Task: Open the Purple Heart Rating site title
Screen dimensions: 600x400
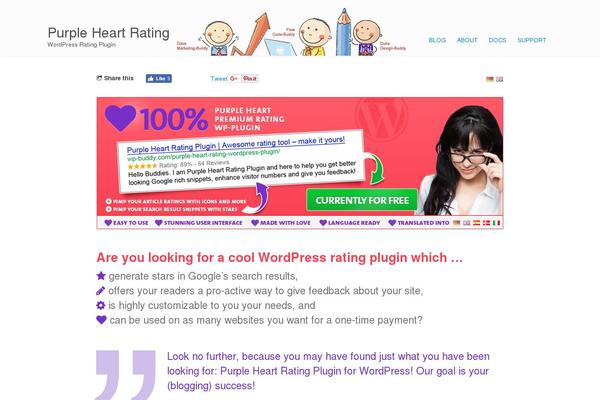Action: (109, 33)
